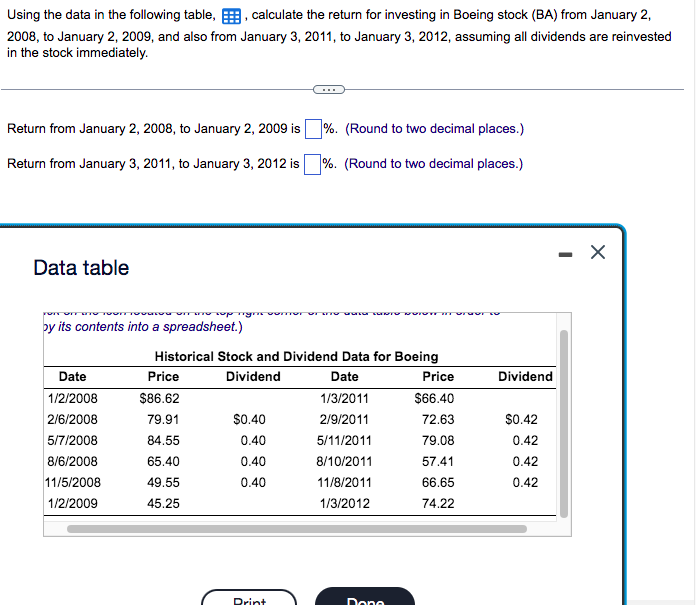Select the 2/6/2008 date cell
This screenshot has height=605, width=696.
pyautogui.click(x=72, y=419)
